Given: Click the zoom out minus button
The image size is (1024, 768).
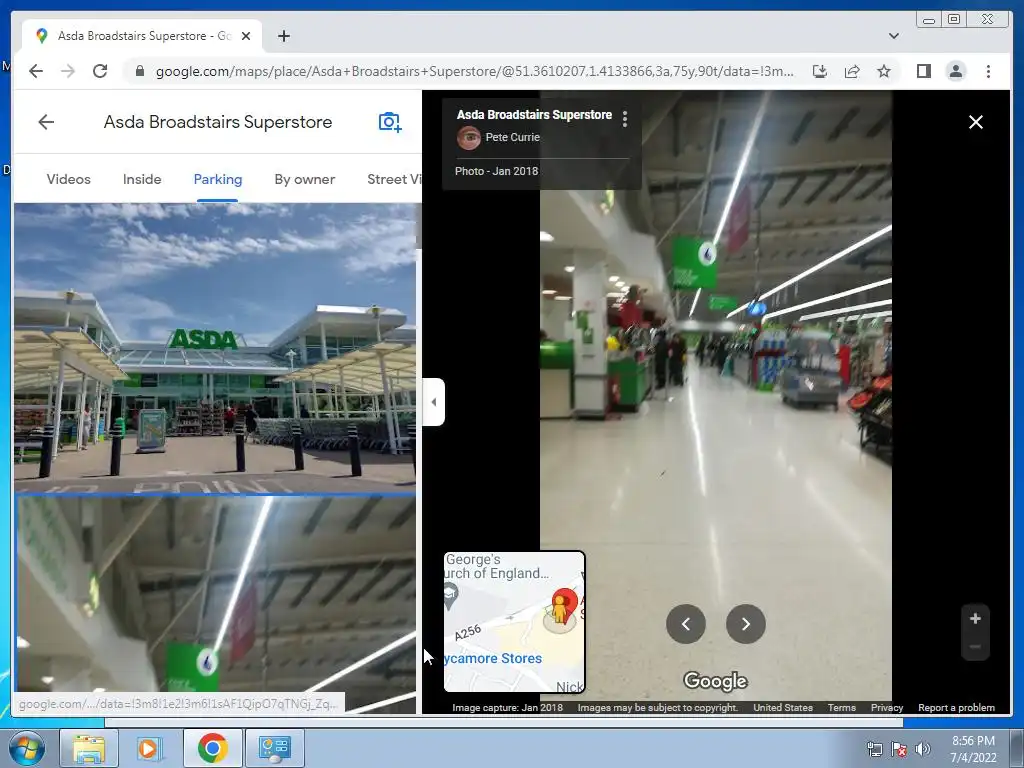Looking at the screenshot, I should coord(975,647).
